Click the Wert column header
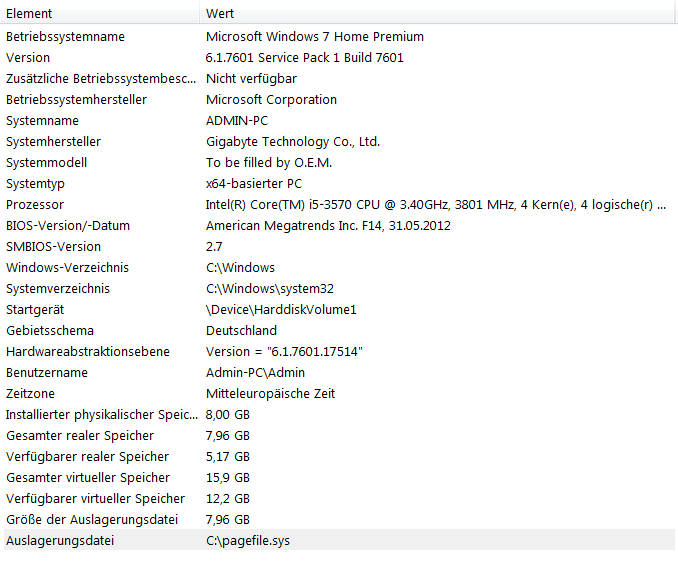Viewport: 678px width, 577px height. coord(437,14)
